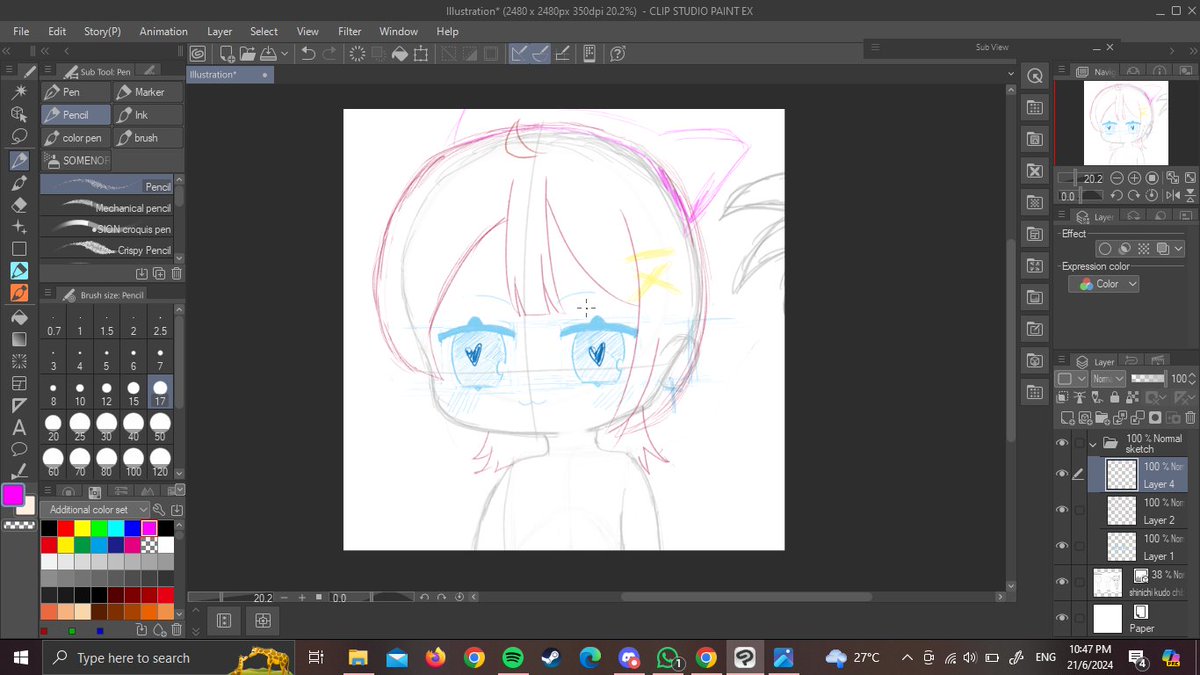Pick the magenta swatch in Additional color set
The width and height of the screenshot is (1200, 675).
coord(149,528)
